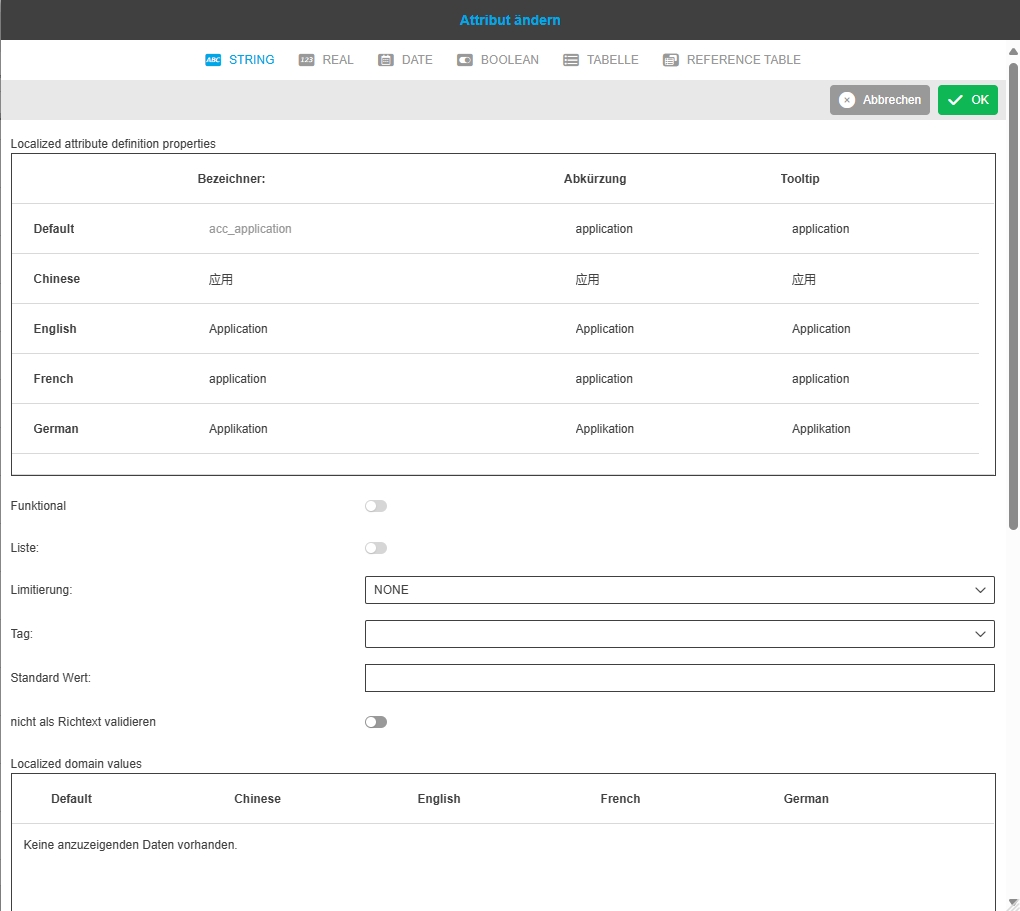Switch to the DATE tab label
This screenshot has height=911, width=1020.
pyautogui.click(x=417, y=60)
